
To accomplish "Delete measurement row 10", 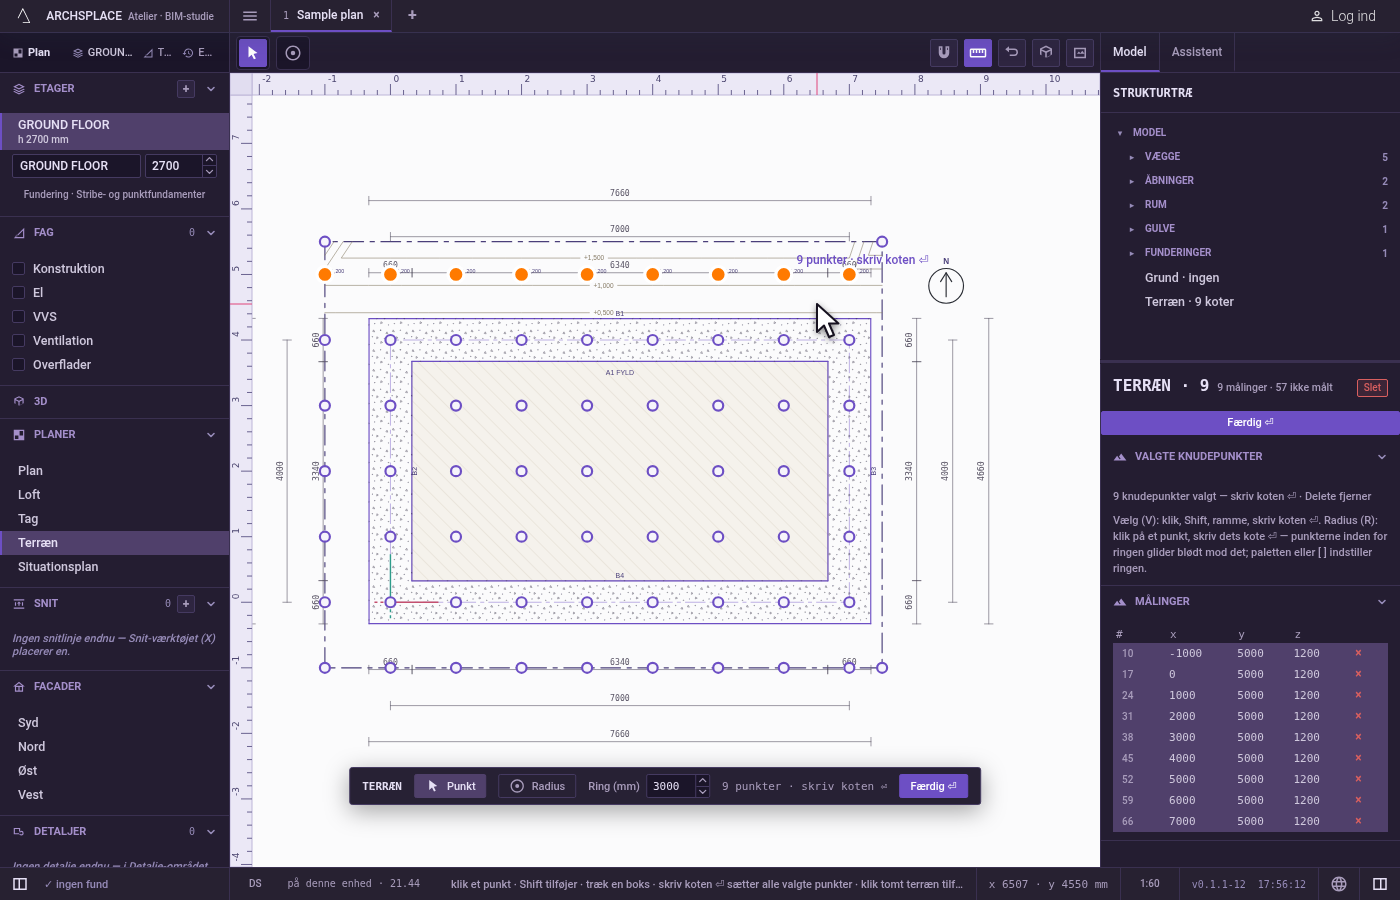I will (x=1358, y=653).
